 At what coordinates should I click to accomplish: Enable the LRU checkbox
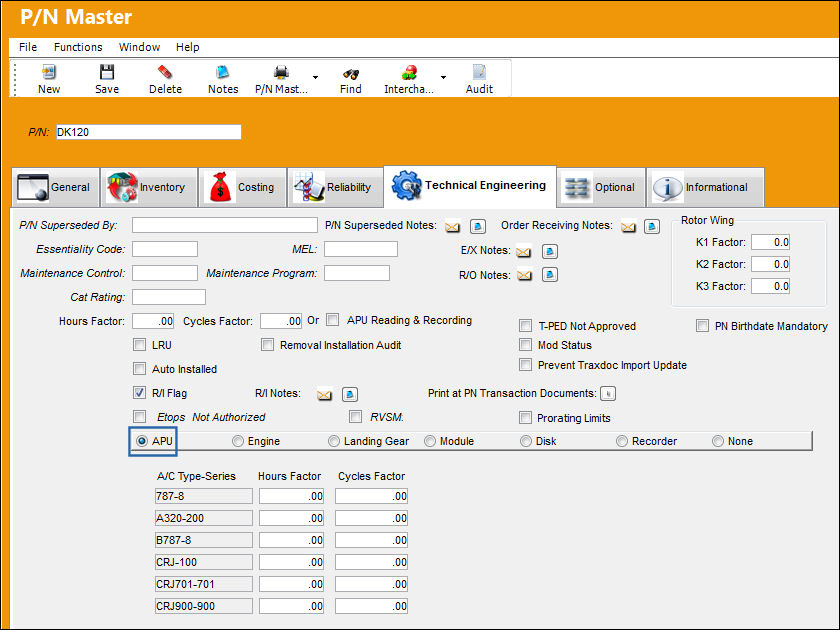click(139, 344)
